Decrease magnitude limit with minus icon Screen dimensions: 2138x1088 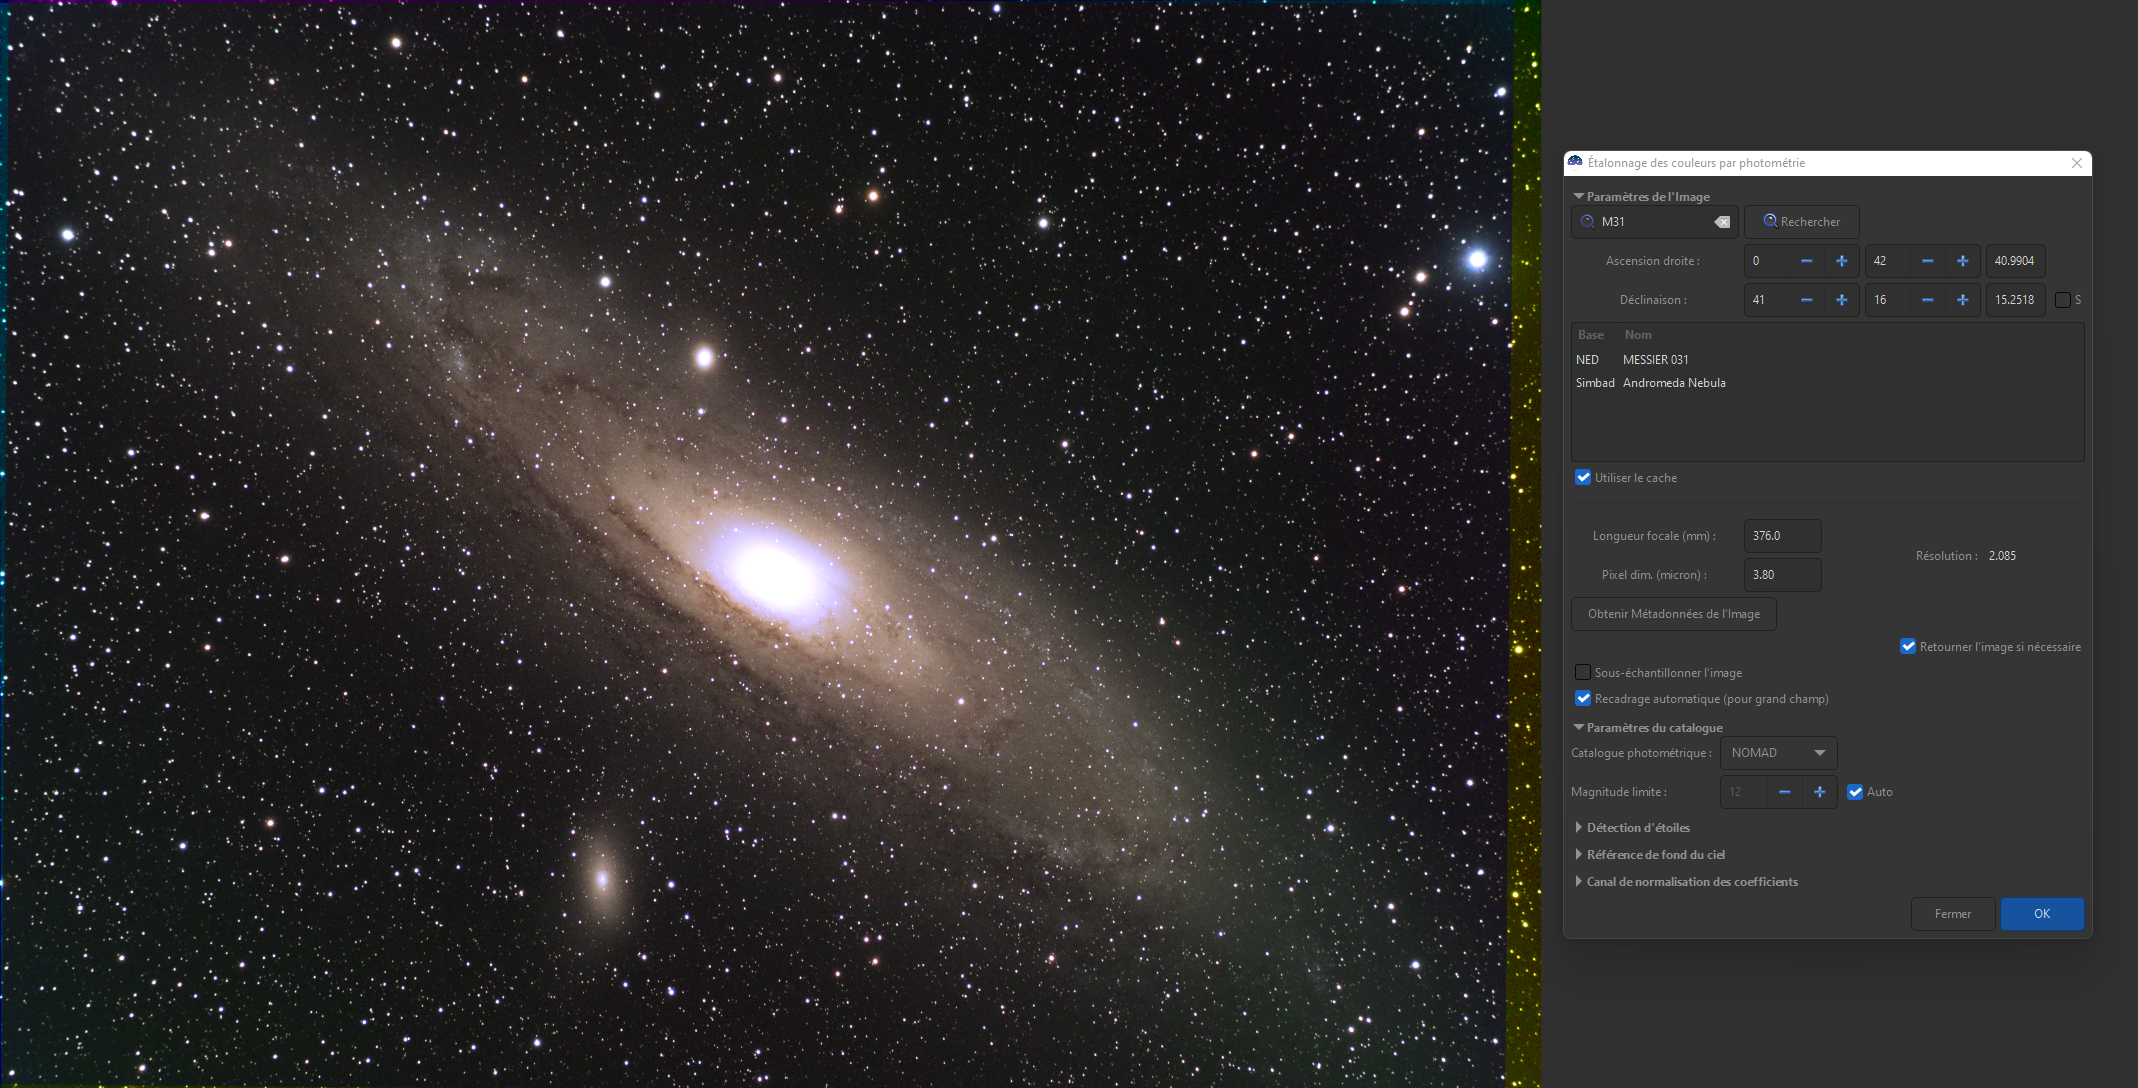pyautogui.click(x=1784, y=792)
